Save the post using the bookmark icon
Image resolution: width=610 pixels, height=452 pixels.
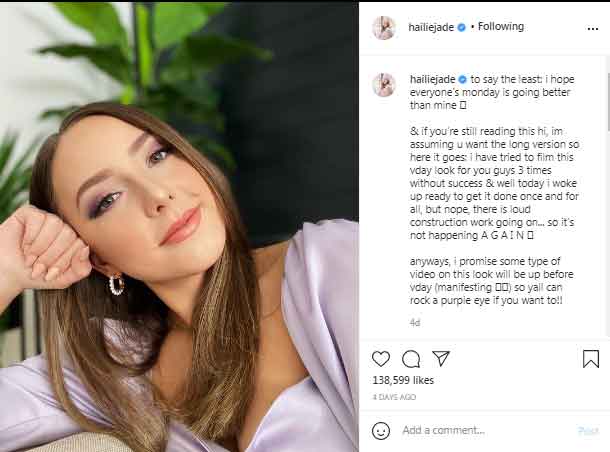pyautogui.click(x=591, y=359)
